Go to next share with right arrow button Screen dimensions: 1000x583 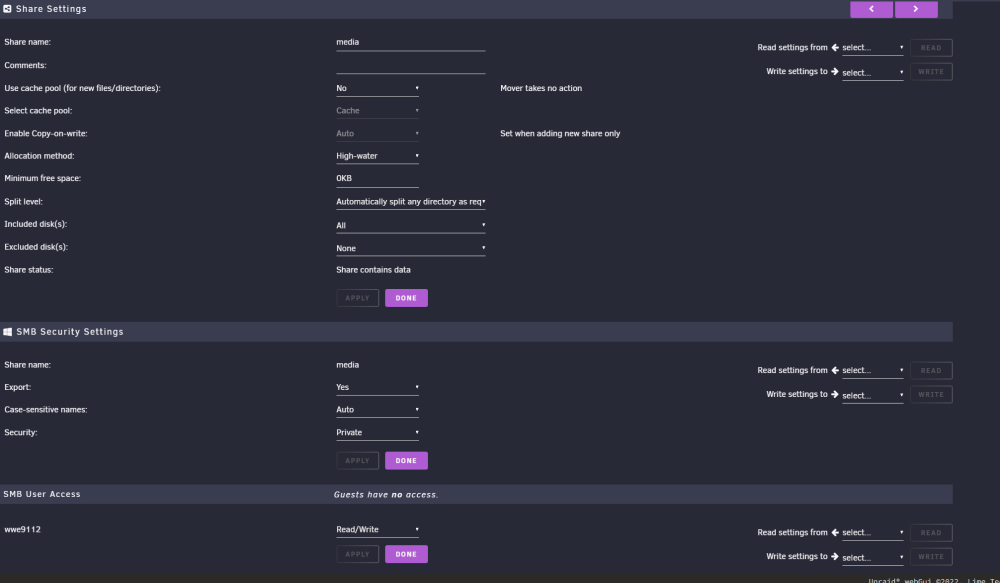[916, 9]
